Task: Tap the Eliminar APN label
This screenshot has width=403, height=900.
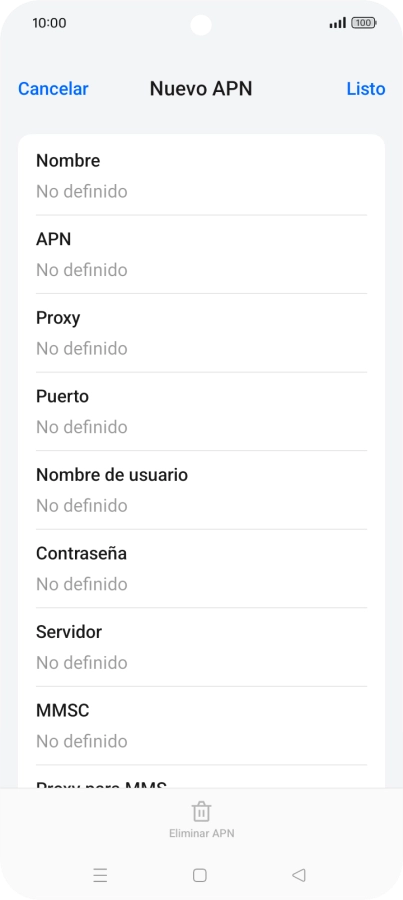Action: point(202,833)
